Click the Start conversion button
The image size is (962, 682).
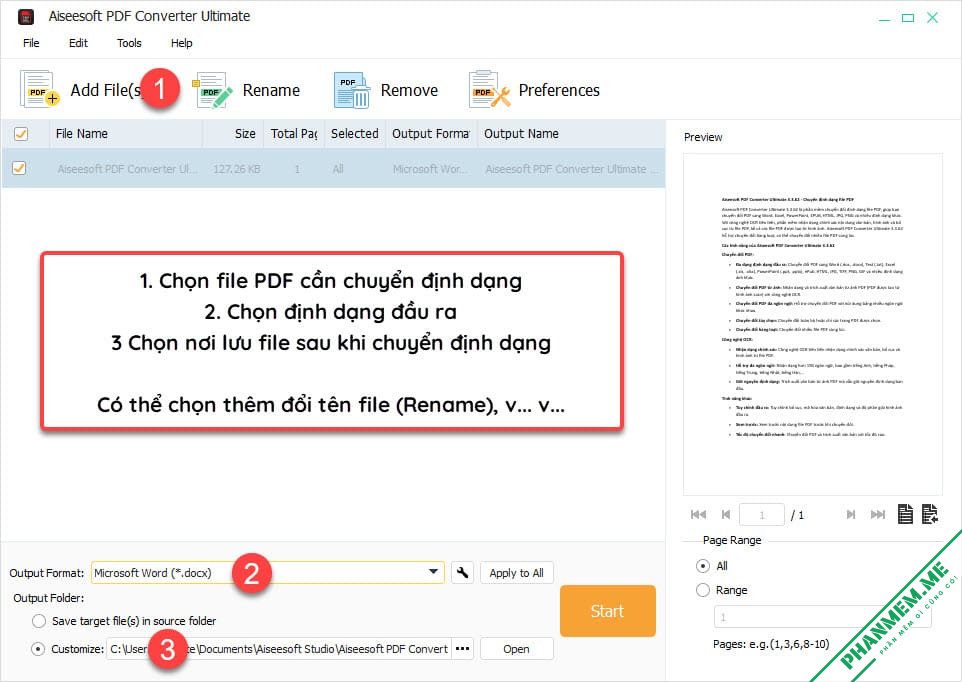tap(607, 611)
